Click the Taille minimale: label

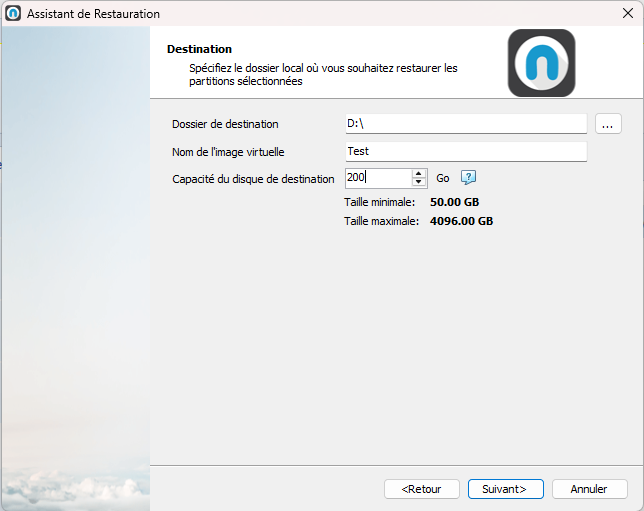tap(380, 202)
